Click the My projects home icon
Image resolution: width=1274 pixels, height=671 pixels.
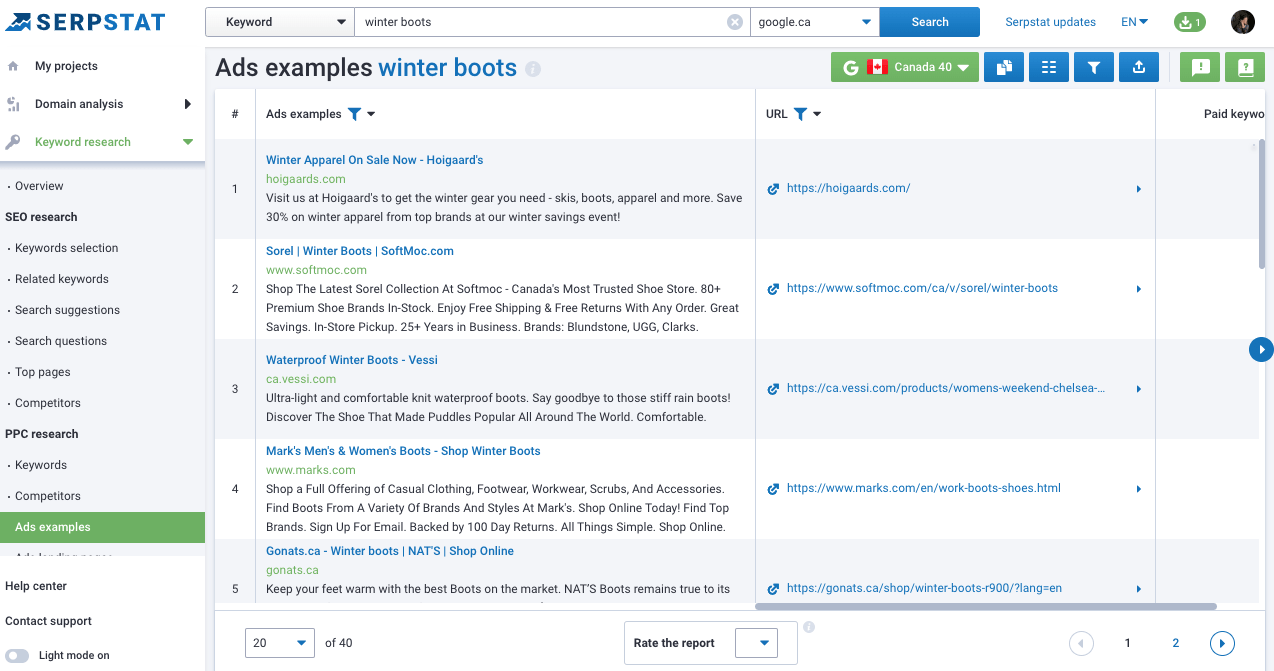tap(13, 66)
